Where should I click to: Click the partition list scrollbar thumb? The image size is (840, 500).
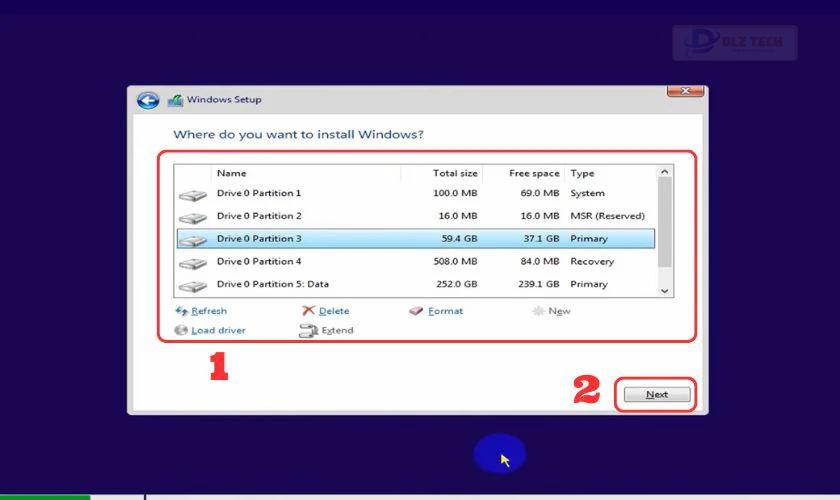pos(664,222)
